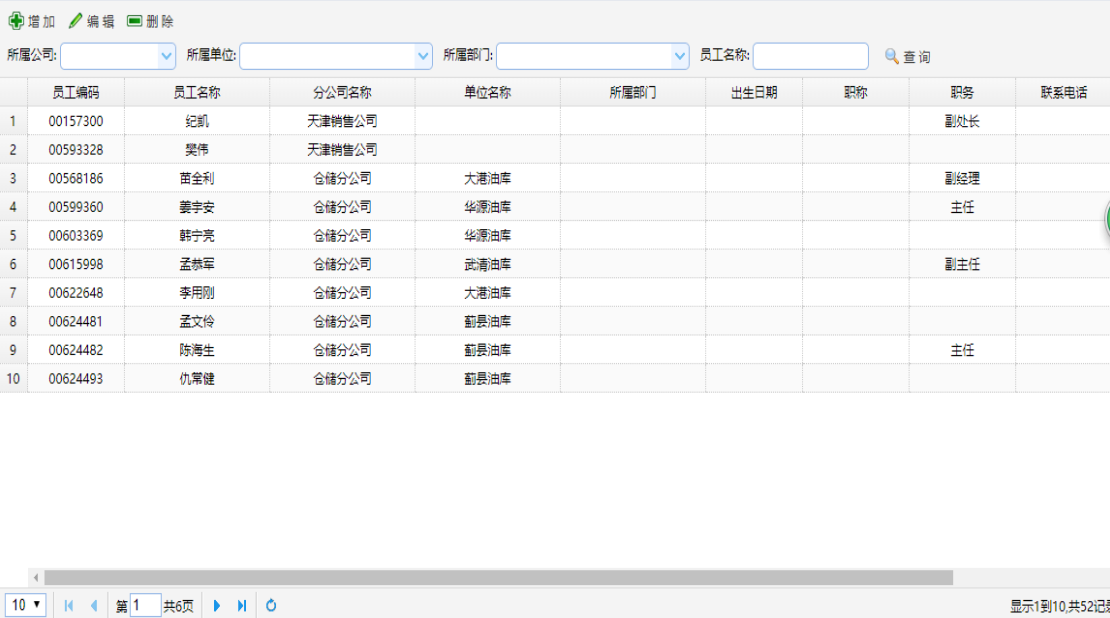Click row number 10 cell
This screenshot has width=1110, height=618.
(13, 379)
